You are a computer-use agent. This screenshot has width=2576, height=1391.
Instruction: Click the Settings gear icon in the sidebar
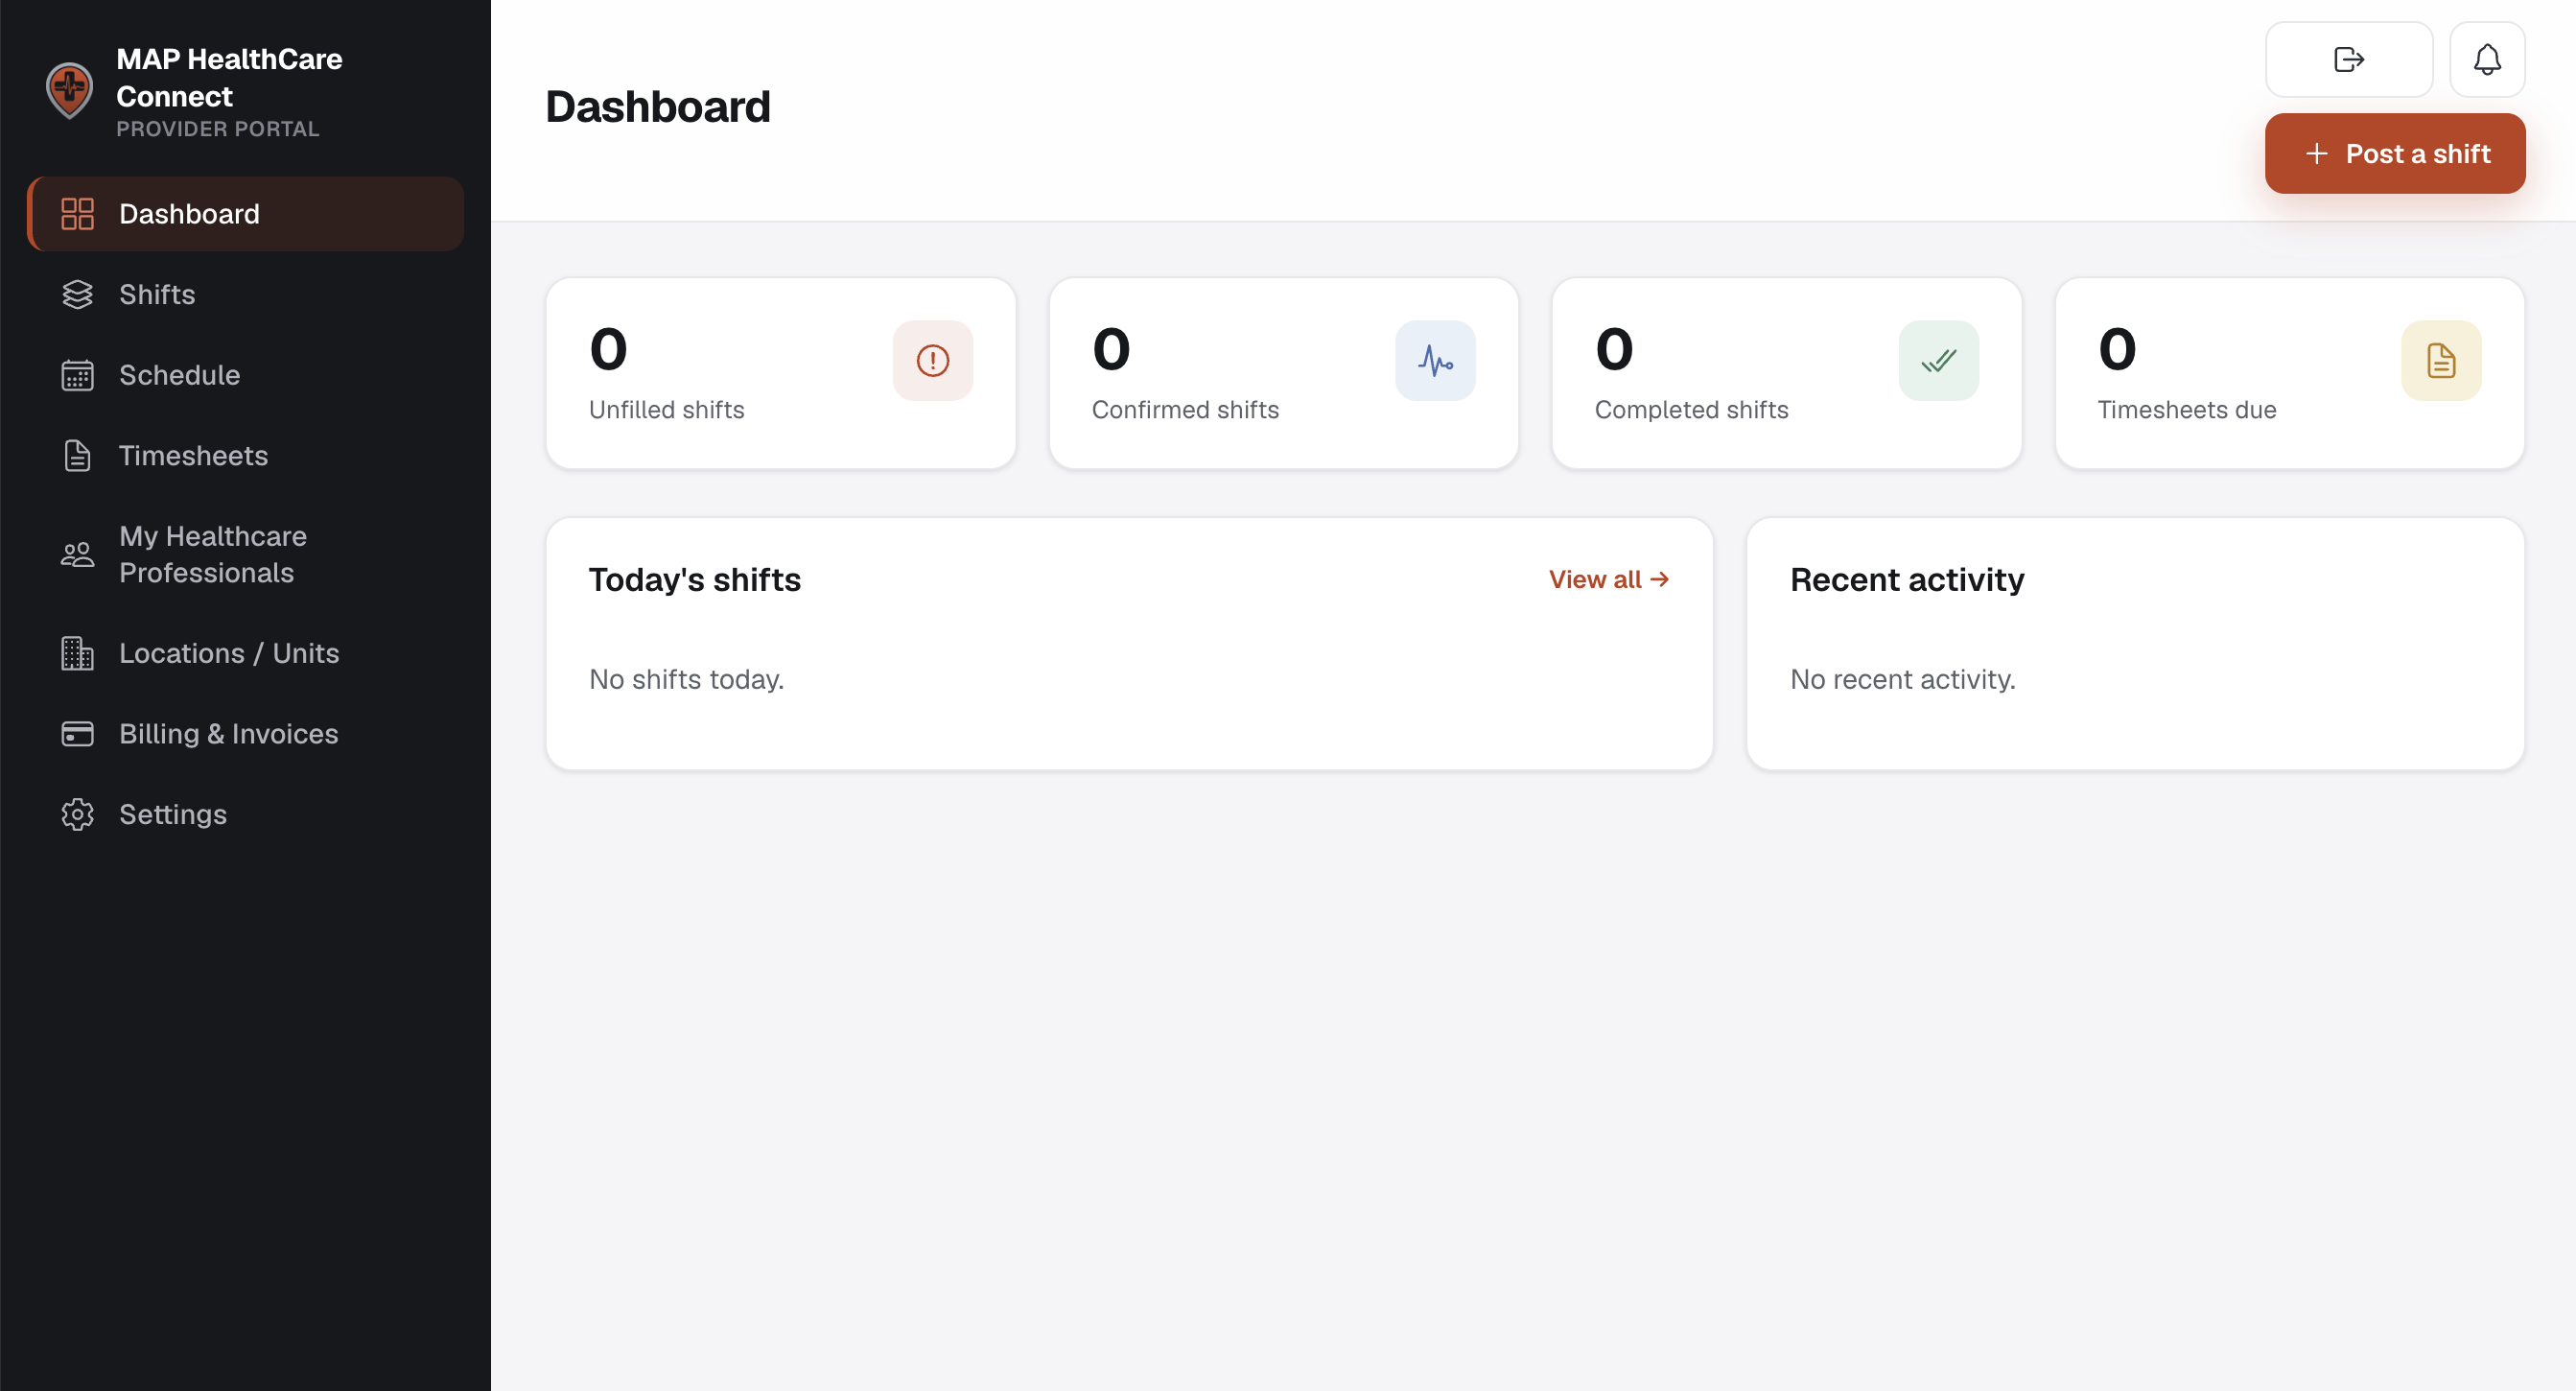coord(77,814)
